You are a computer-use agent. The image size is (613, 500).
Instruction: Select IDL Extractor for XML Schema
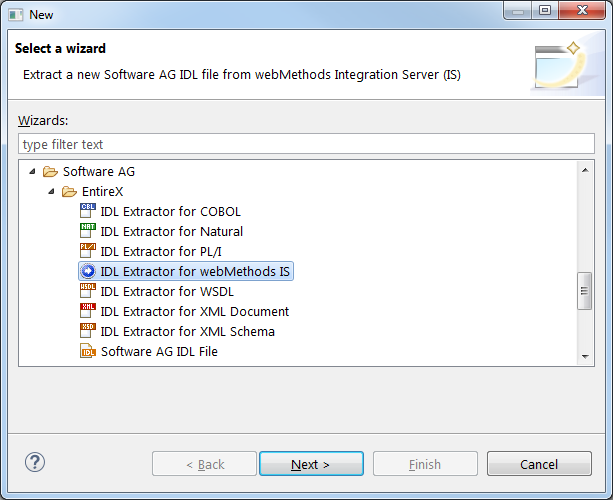pos(187,332)
